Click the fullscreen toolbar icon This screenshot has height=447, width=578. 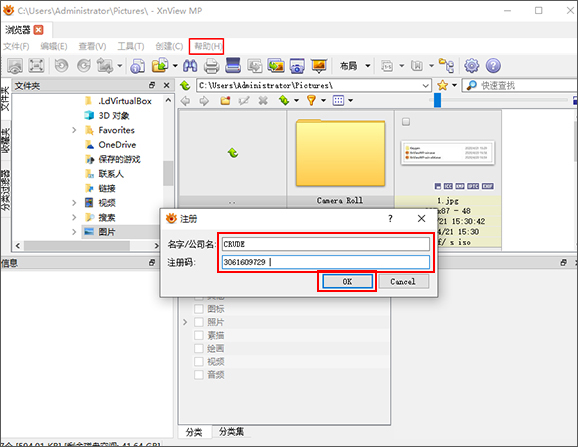click(36, 66)
